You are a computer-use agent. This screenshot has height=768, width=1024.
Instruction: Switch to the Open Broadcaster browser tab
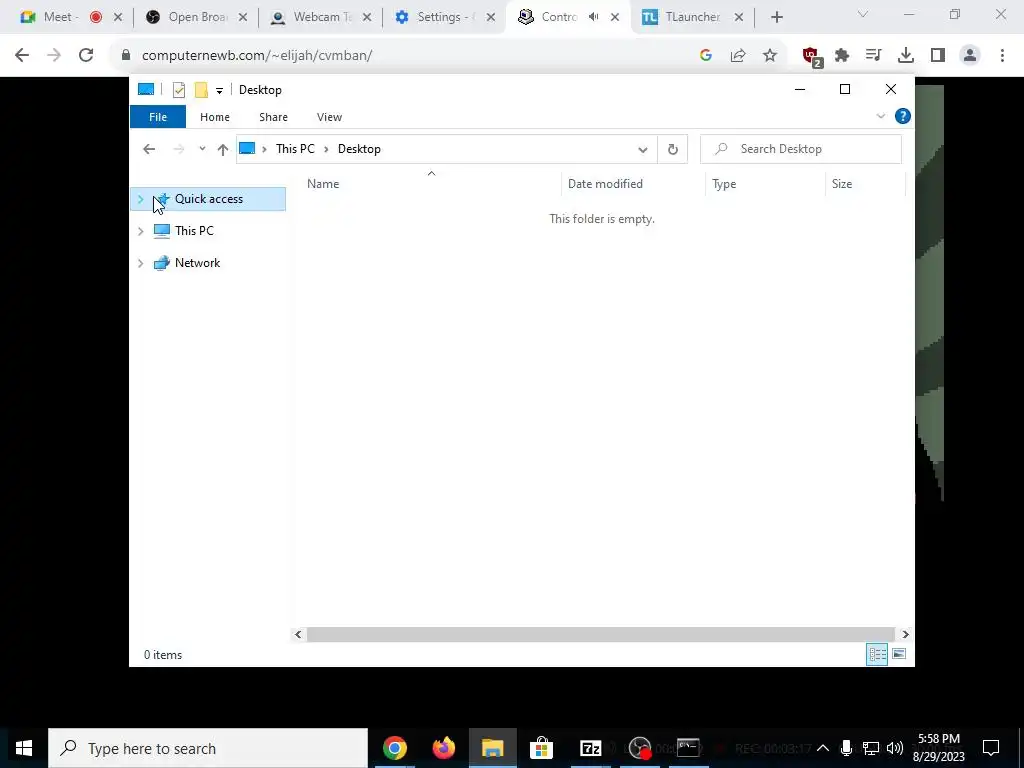pyautogui.click(x=197, y=17)
